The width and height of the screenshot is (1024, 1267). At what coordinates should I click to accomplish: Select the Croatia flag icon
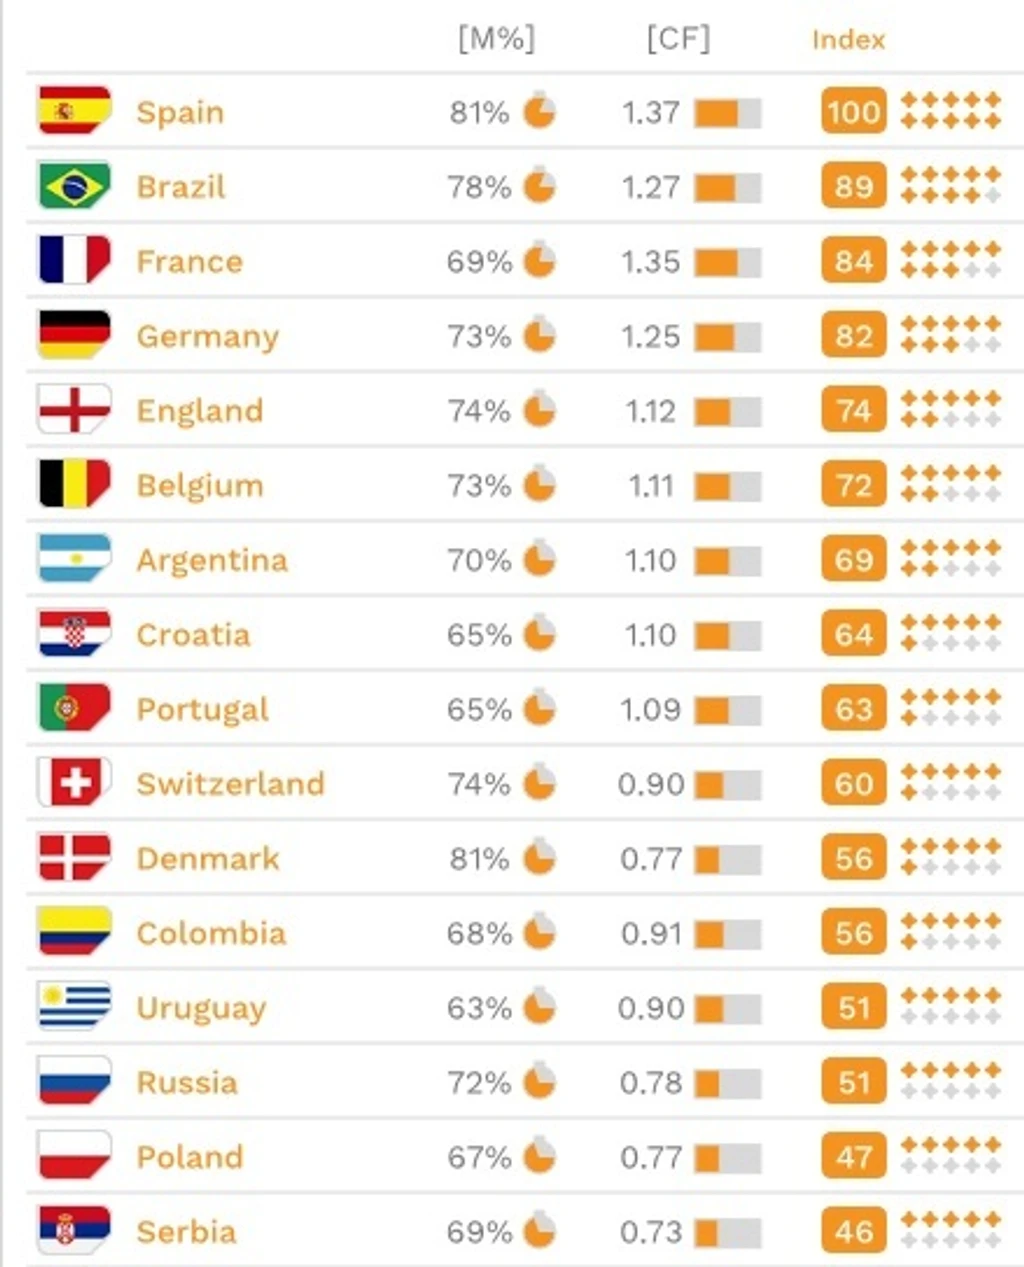74,634
